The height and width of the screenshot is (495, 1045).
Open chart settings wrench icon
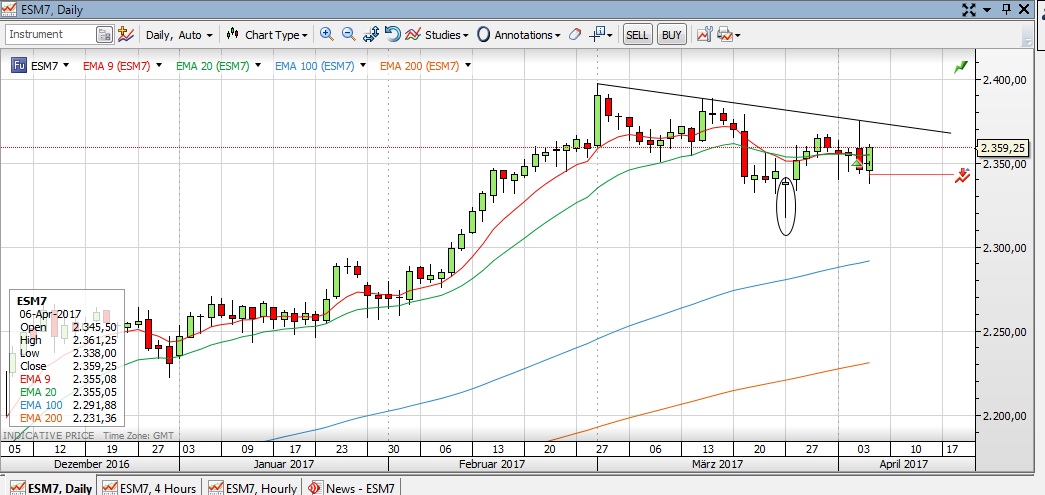pos(704,35)
